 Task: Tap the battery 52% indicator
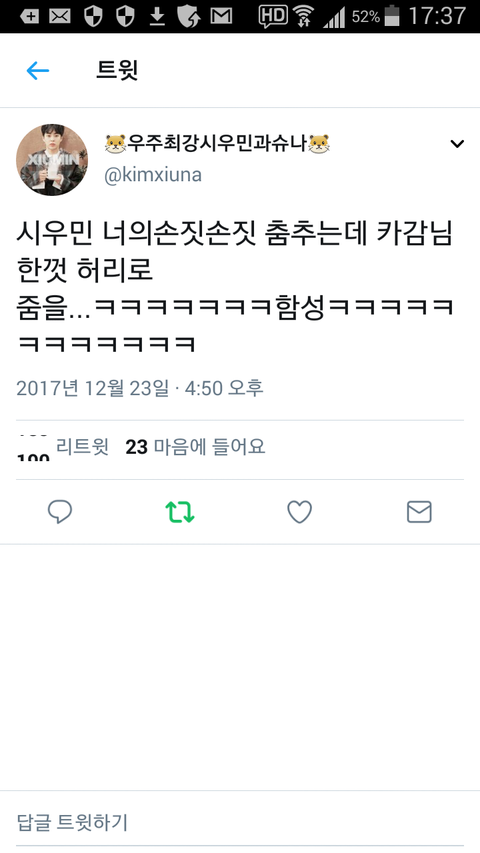click(376, 16)
